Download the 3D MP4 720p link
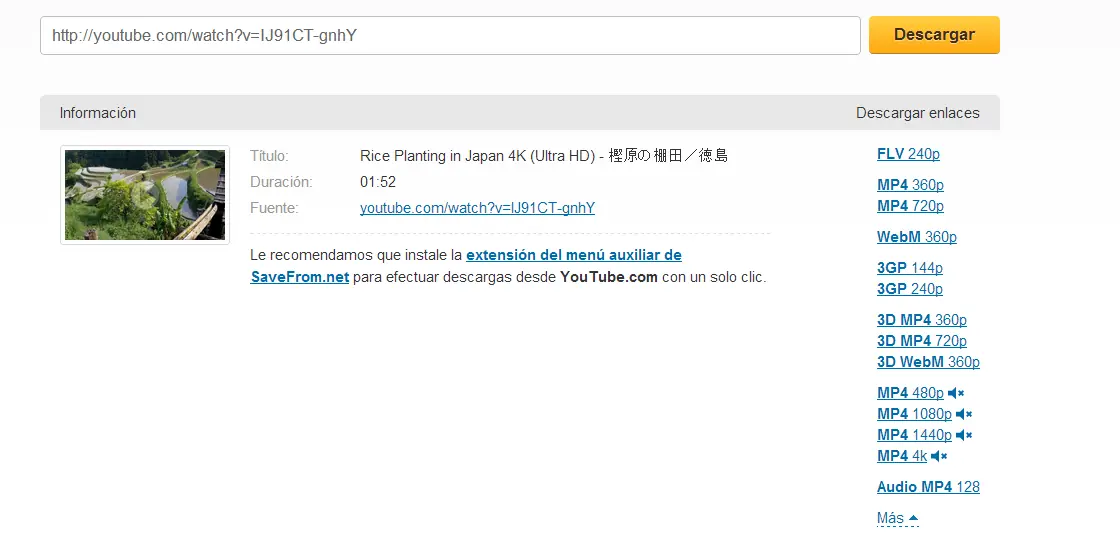The image size is (1120, 553). tap(921, 341)
